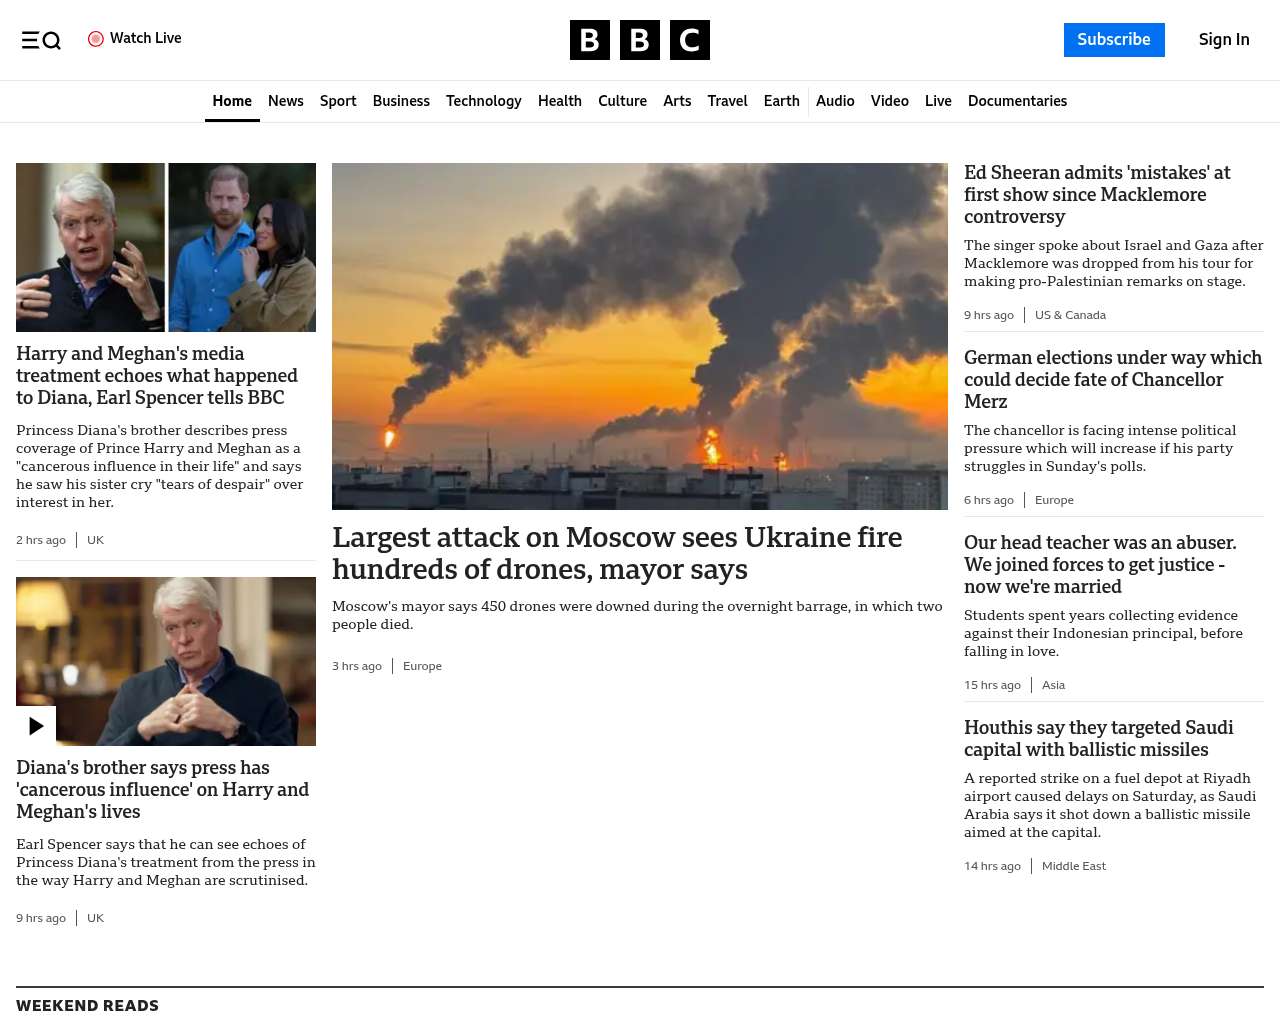
Task: Open the News tab
Action: coord(285,101)
